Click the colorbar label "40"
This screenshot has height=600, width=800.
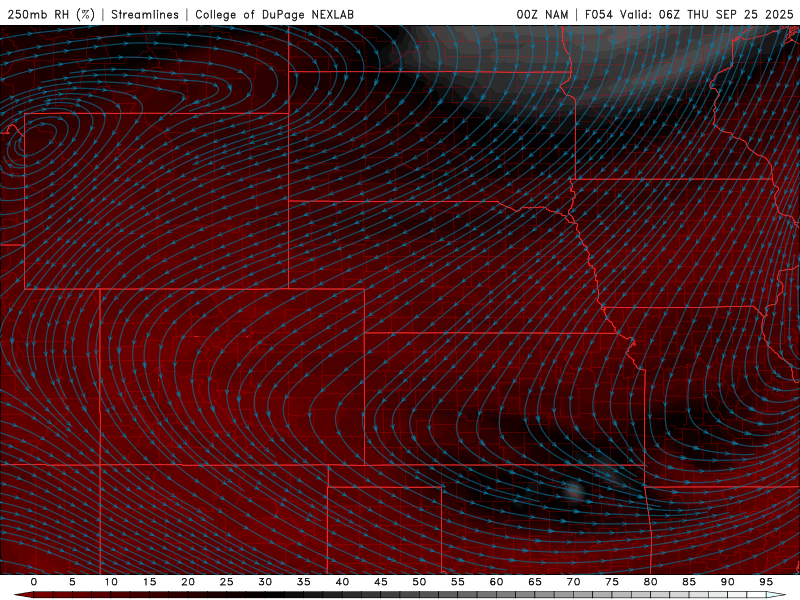pyautogui.click(x=342, y=582)
